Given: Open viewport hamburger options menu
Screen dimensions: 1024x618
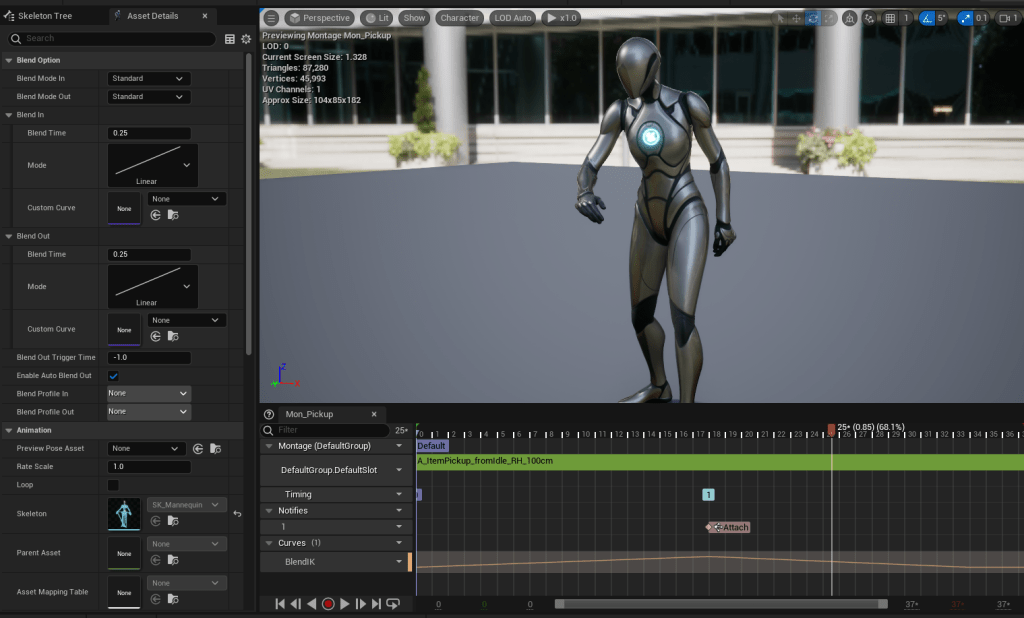Looking at the screenshot, I should 271,18.
